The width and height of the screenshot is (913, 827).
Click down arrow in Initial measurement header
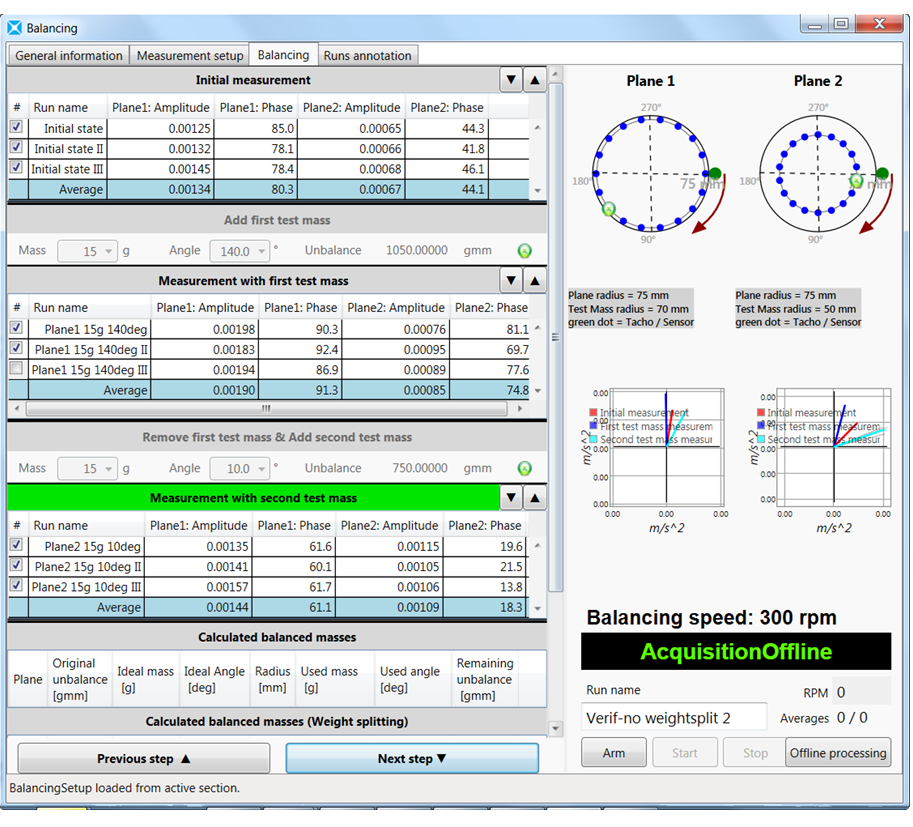(x=511, y=80)
